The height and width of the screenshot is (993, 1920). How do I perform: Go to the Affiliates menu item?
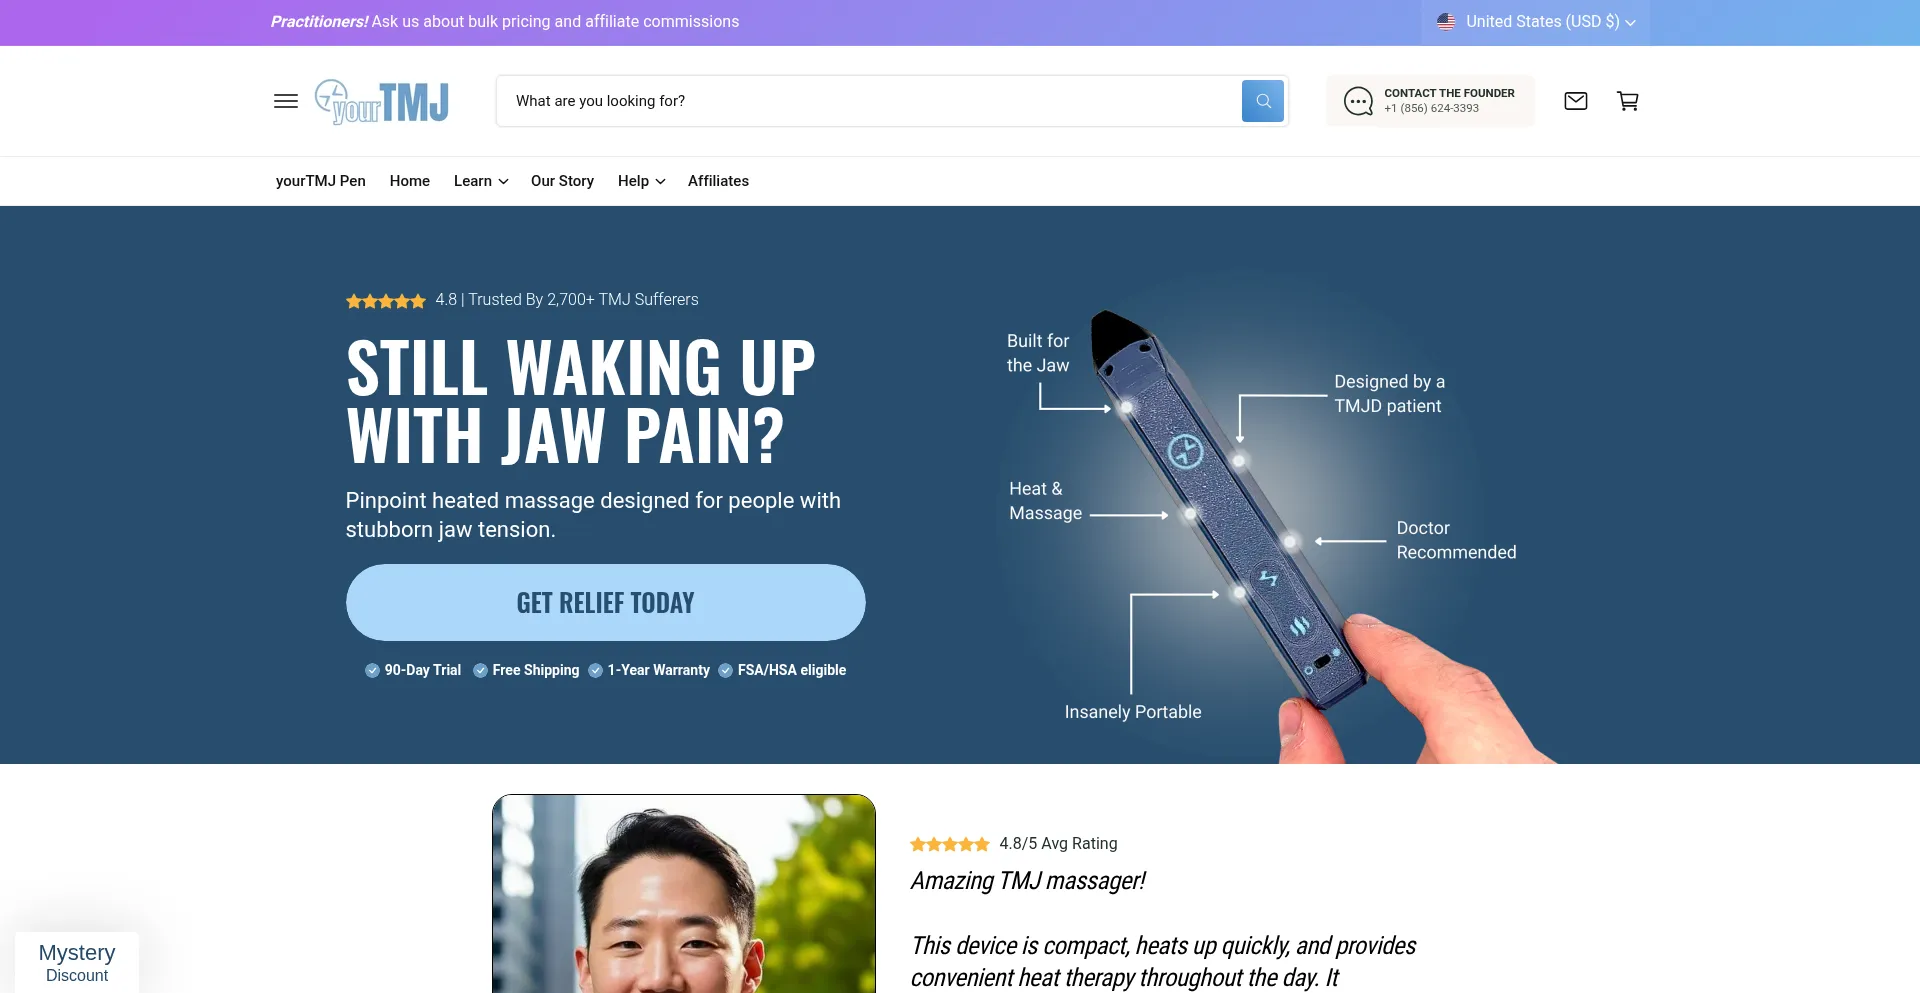tap(718, 181)
